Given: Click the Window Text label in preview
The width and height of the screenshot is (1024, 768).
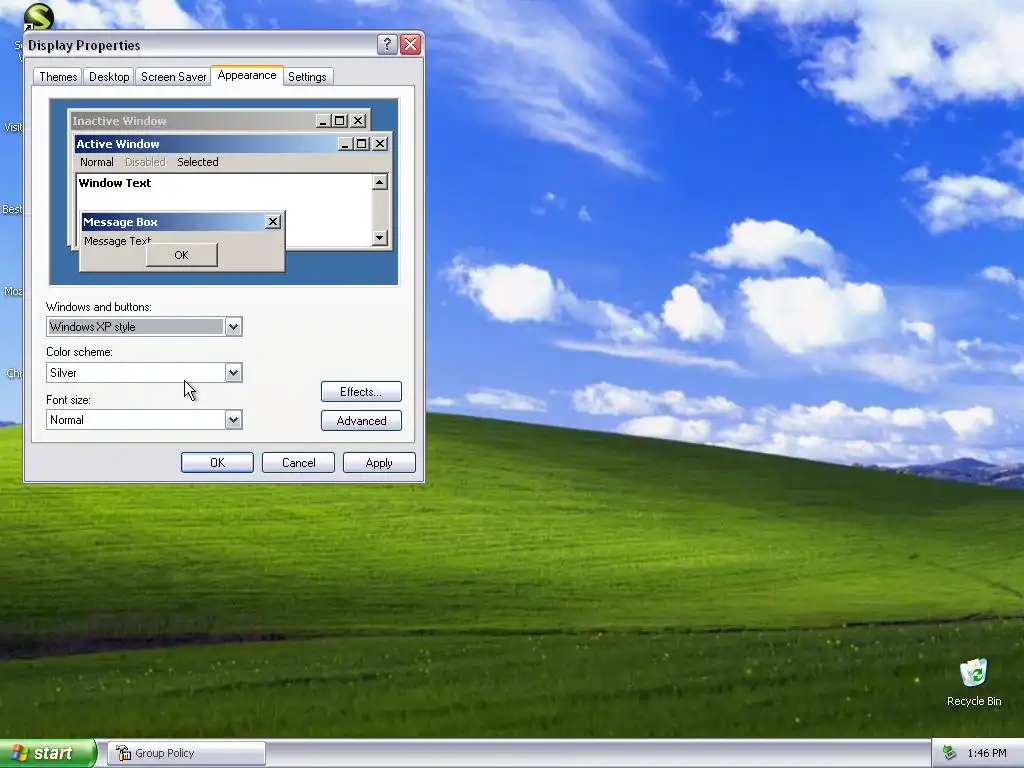Looking at the screenshot, I should [x=115, y=183].
